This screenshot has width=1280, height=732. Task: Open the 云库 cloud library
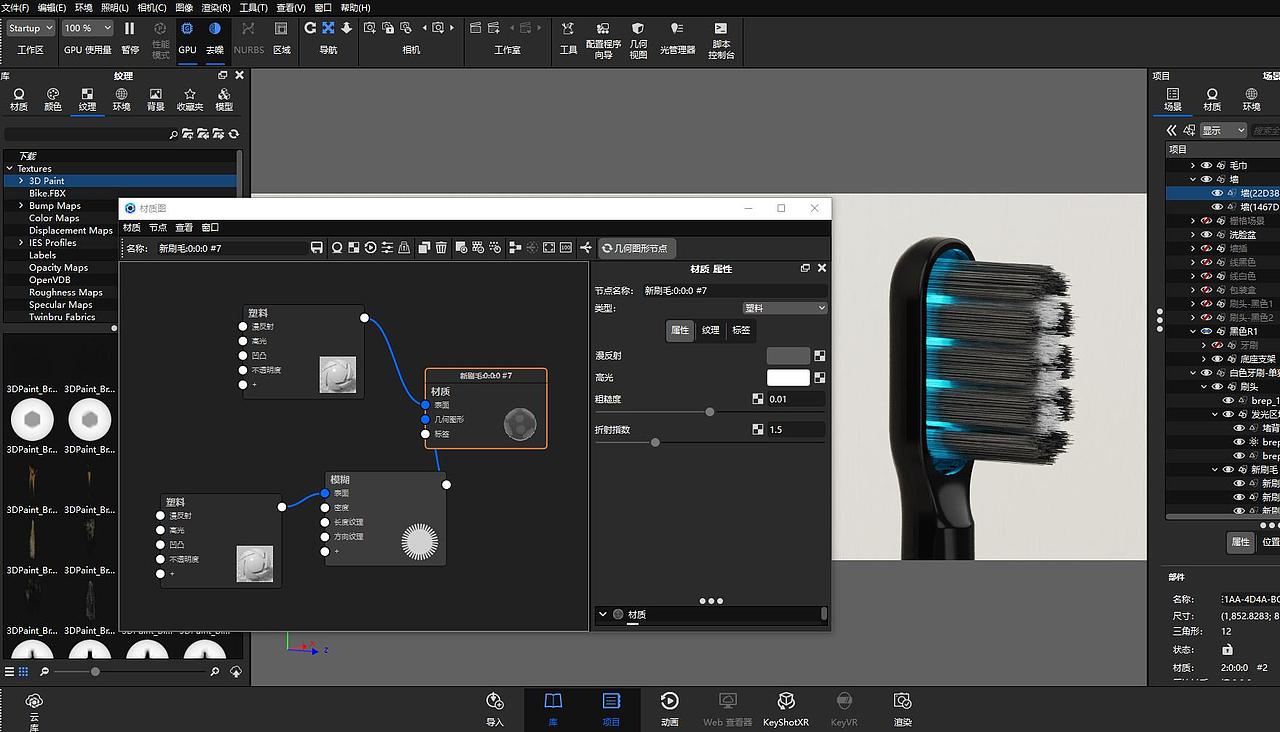click(x=34, y=710)
